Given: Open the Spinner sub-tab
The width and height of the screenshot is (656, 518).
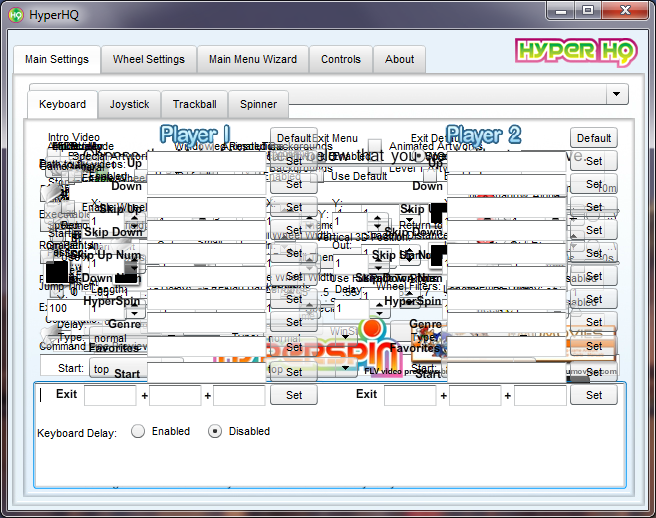Looking at the screenshot, I should click(258, 104).
